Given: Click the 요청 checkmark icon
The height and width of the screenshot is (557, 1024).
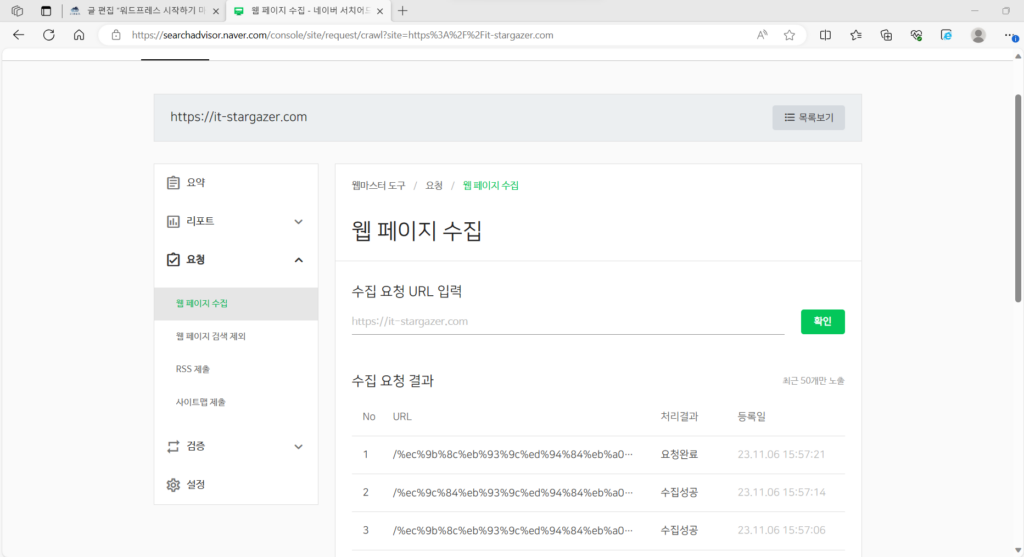Looking at the screenshot, I should pyautogui.click(x=173, y=260).
